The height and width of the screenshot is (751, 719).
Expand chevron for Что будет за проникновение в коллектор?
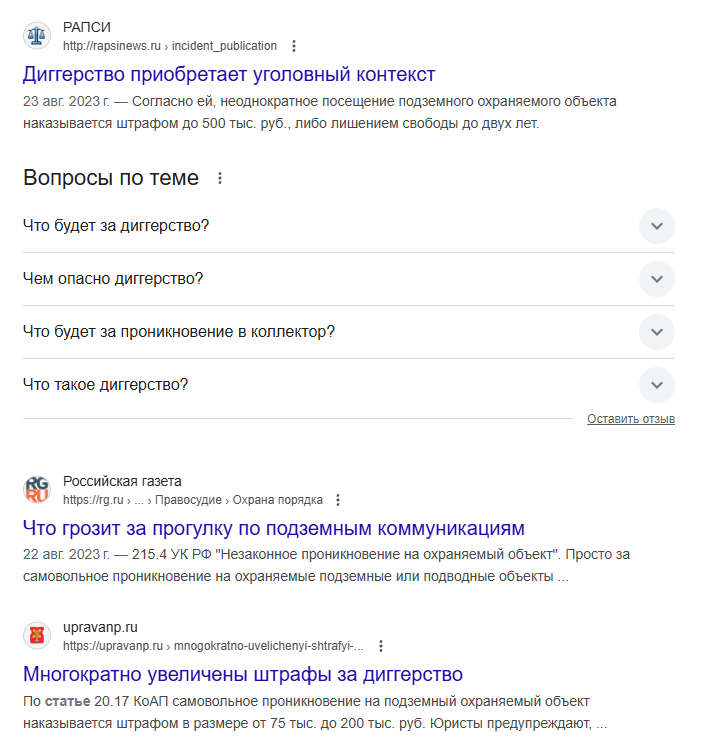pyautogui.click(x=657, y=332)
